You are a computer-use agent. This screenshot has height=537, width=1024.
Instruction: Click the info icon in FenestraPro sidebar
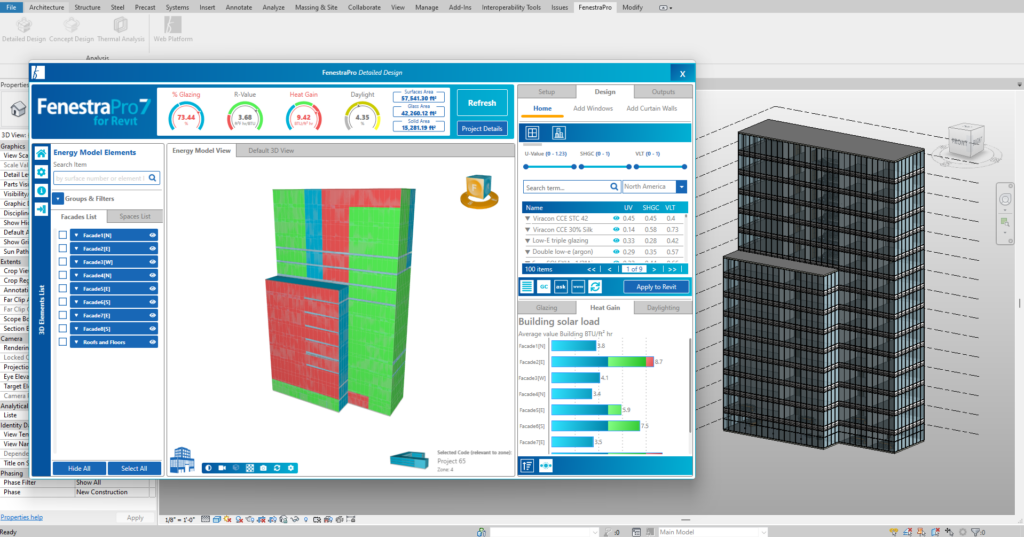click(x=41, y=191)
